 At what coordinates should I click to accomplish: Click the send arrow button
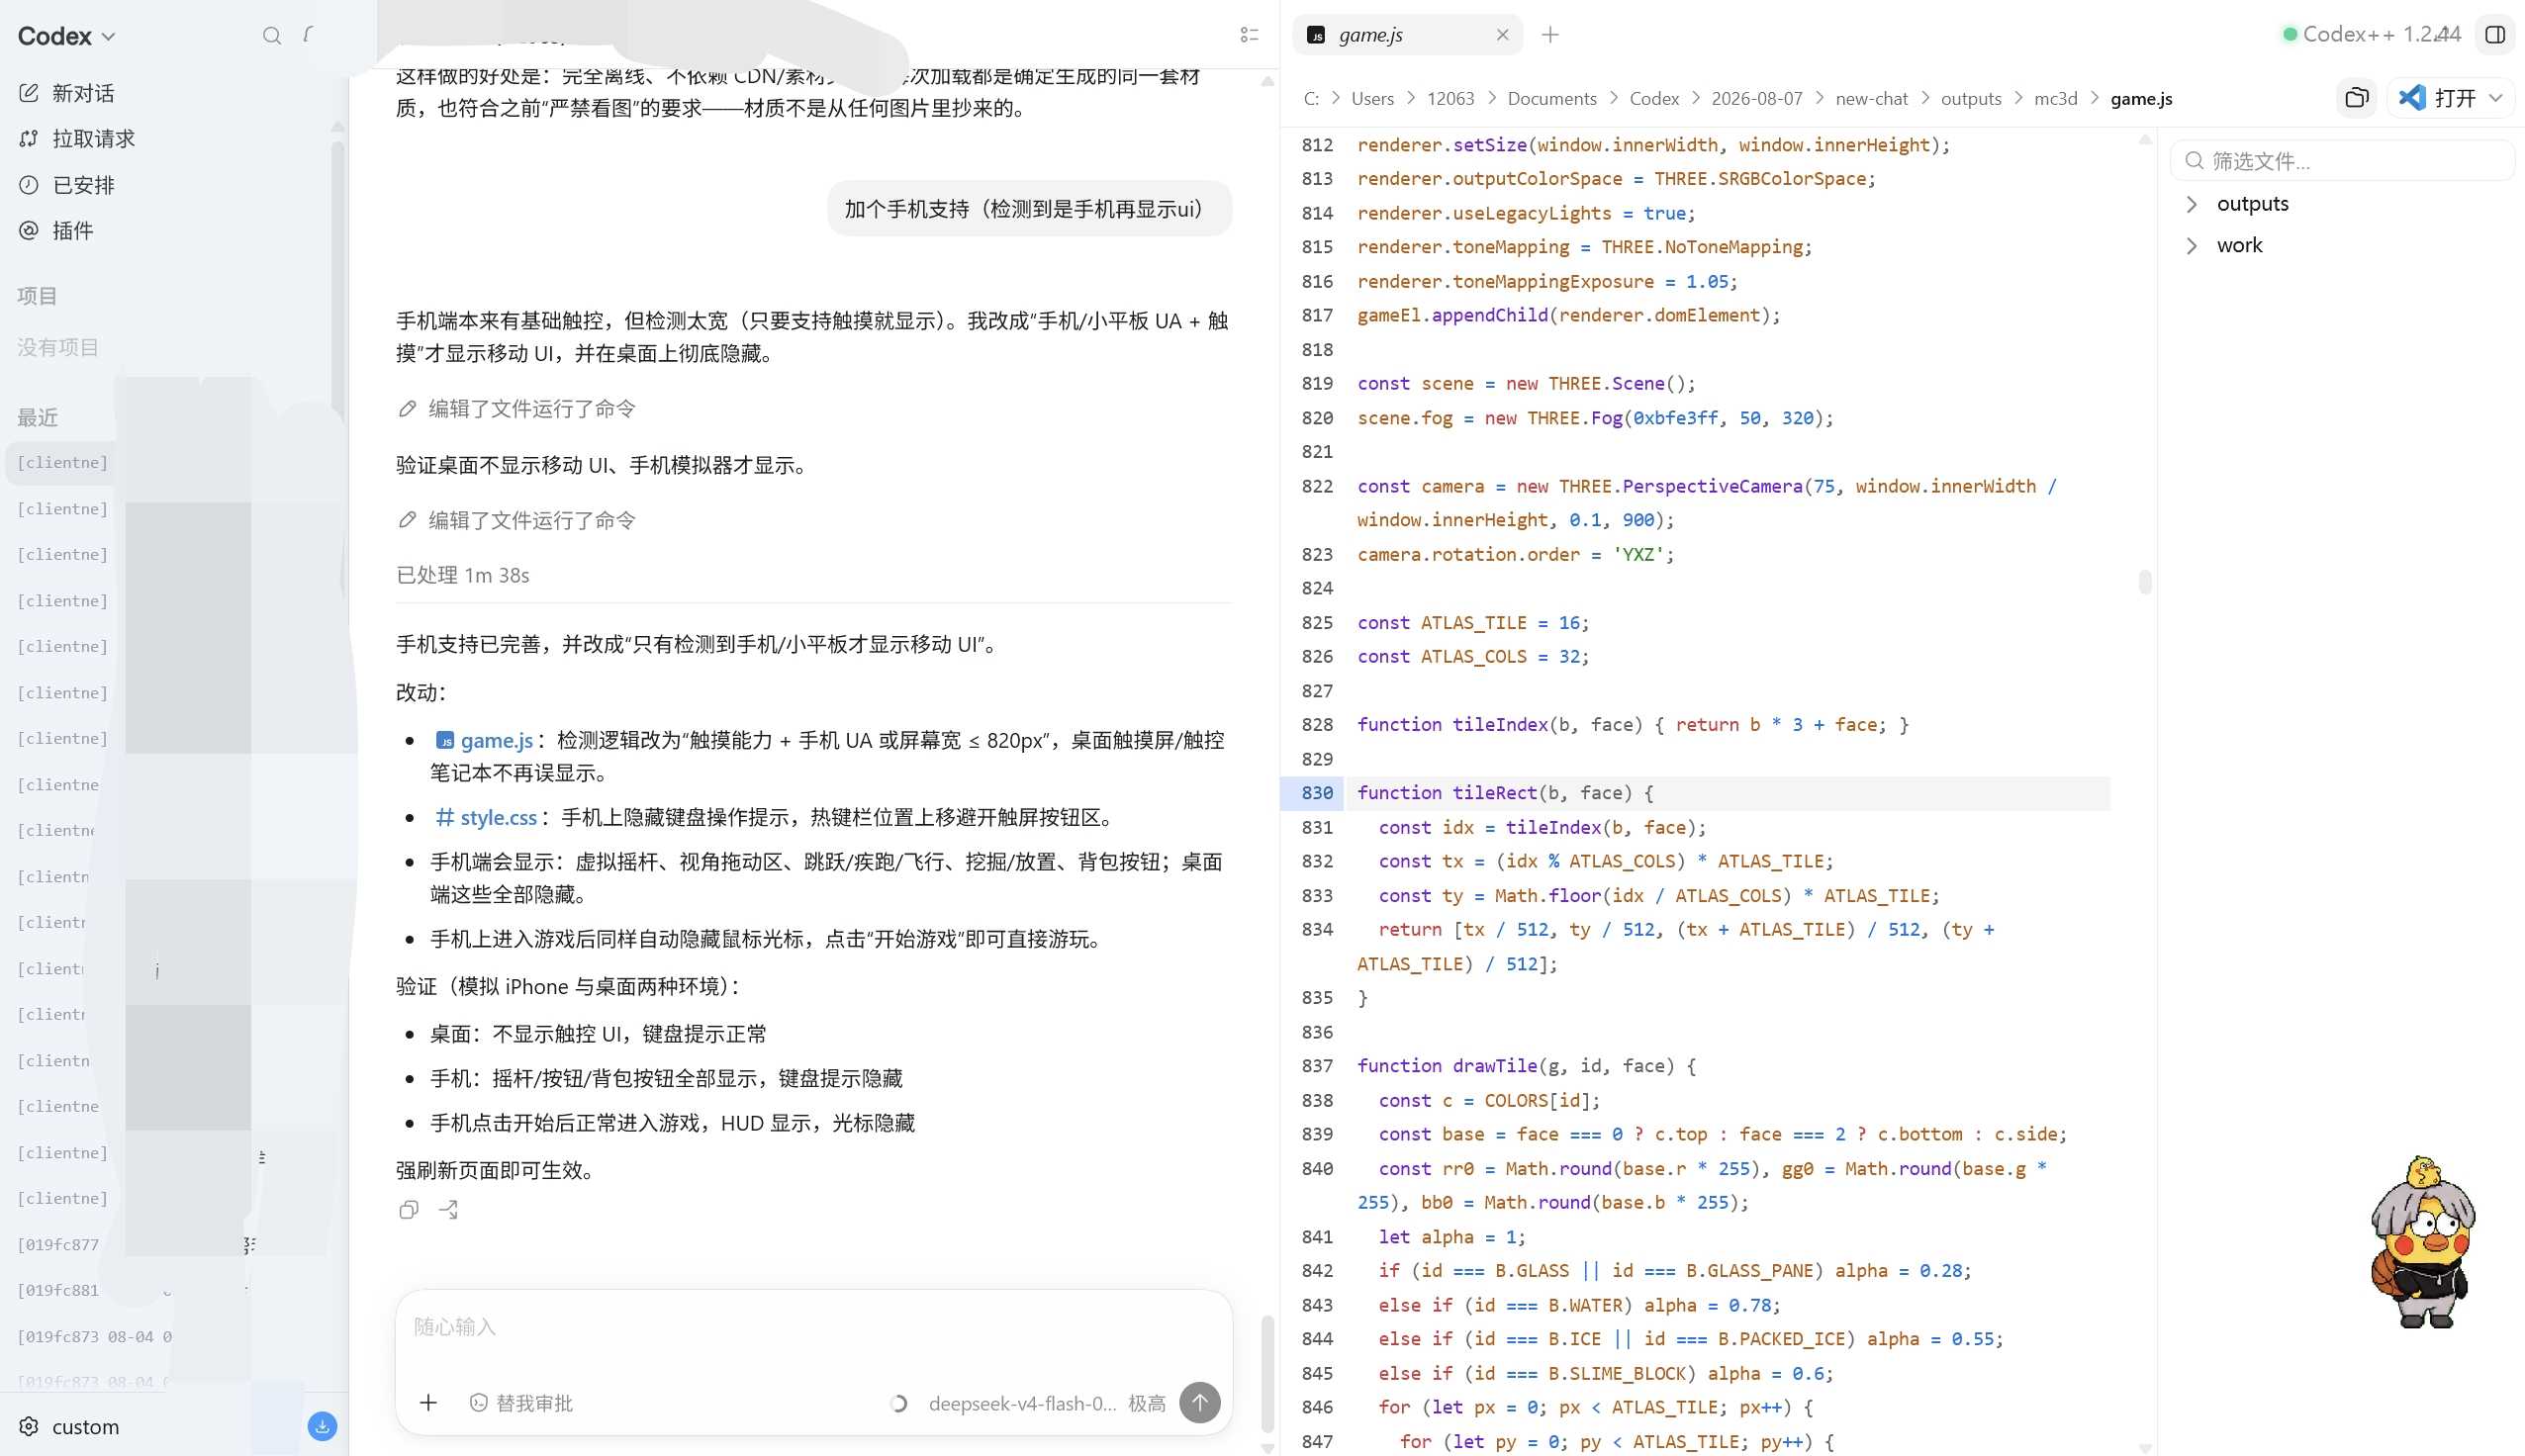click(1199, 1402)
